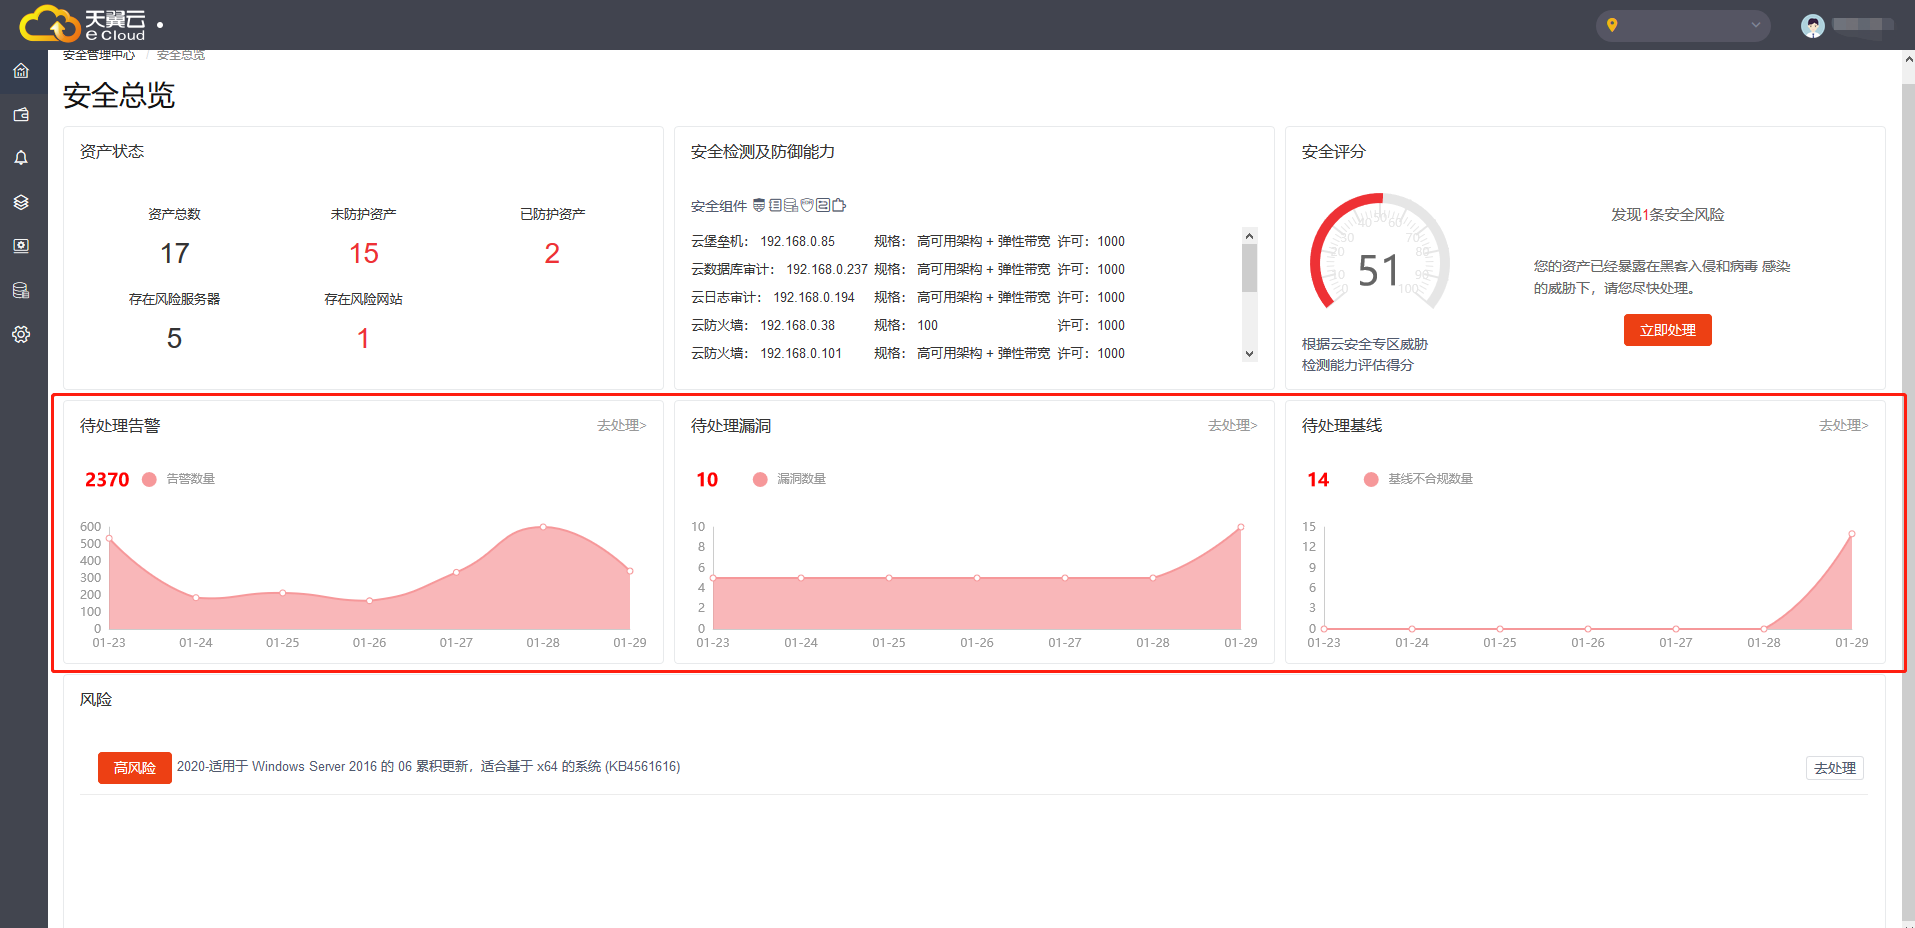1915x928 pixels.
Task: Open the home overview icon in sidebar
Action: (21, 71)
